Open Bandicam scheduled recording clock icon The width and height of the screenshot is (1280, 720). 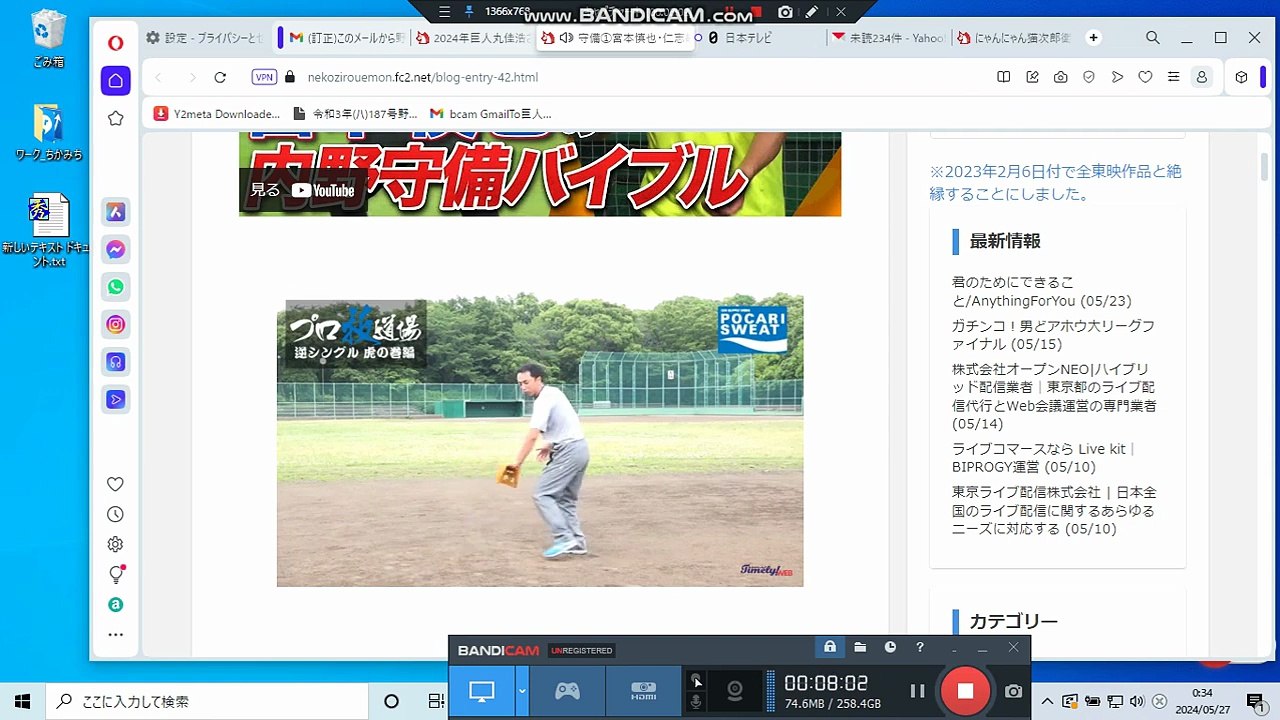890,648
